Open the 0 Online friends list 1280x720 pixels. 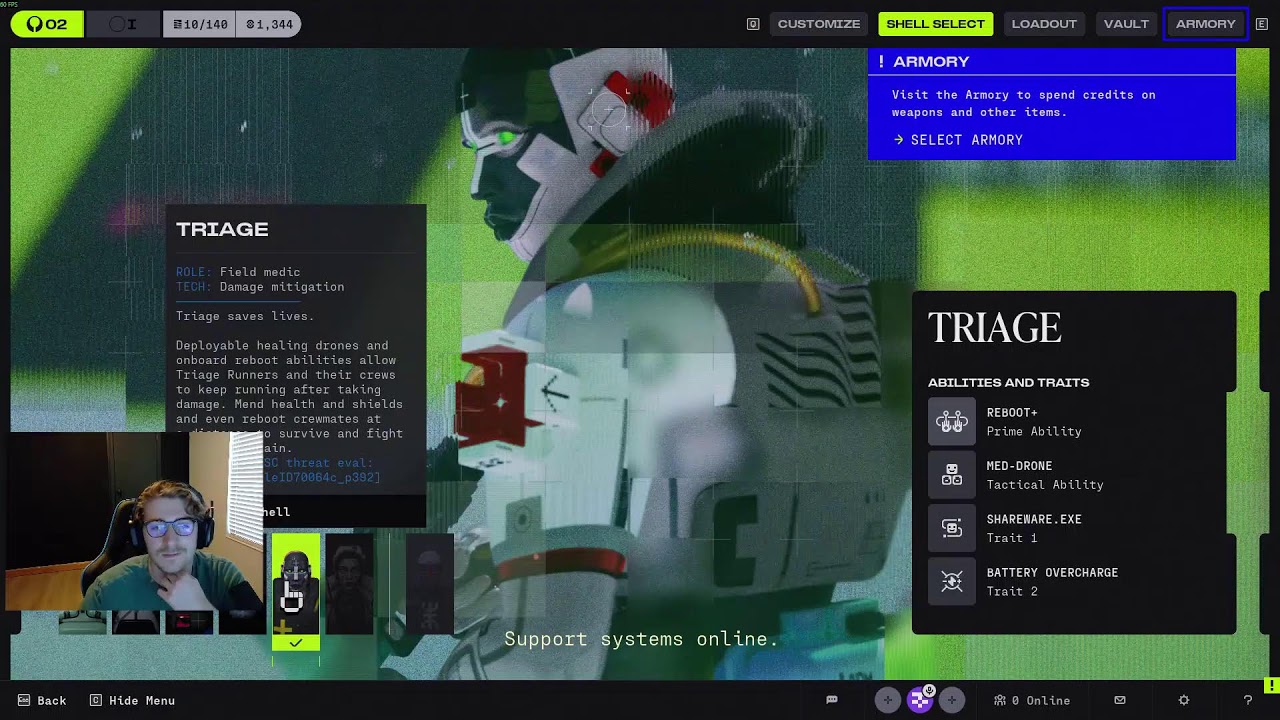(x=1031, y=700)
